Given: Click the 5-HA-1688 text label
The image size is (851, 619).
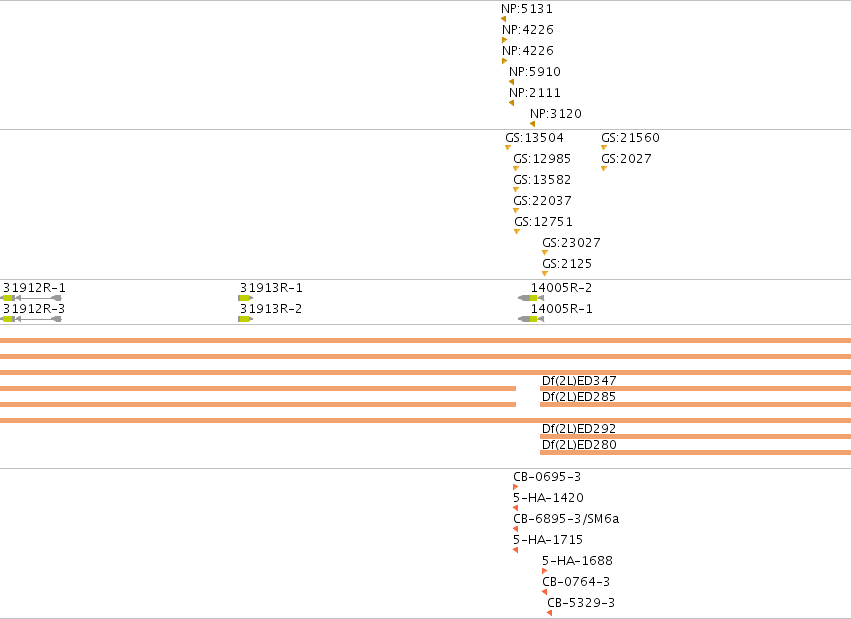Looking at the screenshot, I should 577,561.
